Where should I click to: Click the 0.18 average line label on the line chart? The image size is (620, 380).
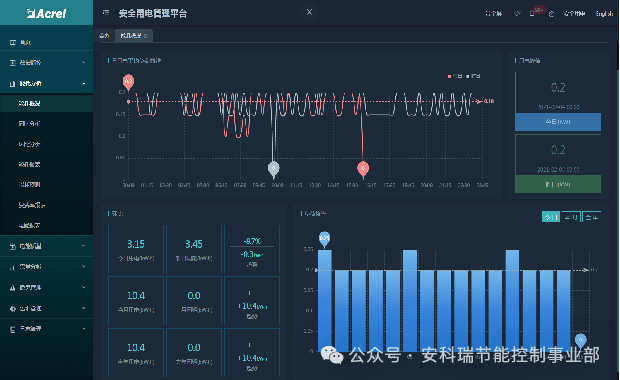489,101
